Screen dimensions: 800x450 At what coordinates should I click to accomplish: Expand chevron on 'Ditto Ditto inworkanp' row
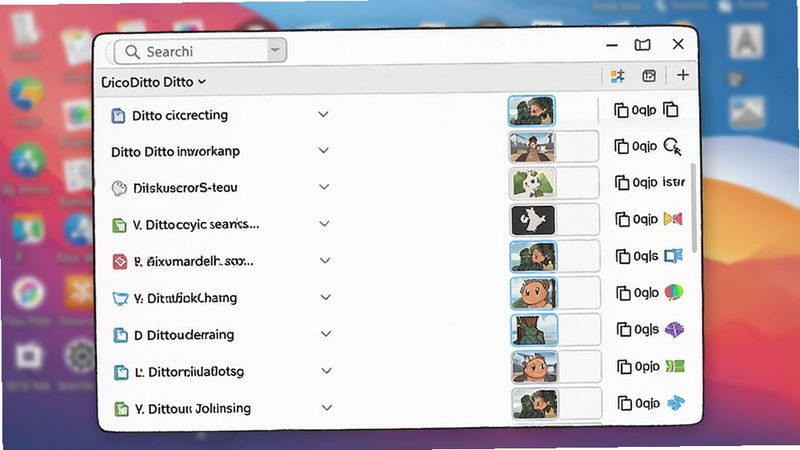[x=323, y=151]
